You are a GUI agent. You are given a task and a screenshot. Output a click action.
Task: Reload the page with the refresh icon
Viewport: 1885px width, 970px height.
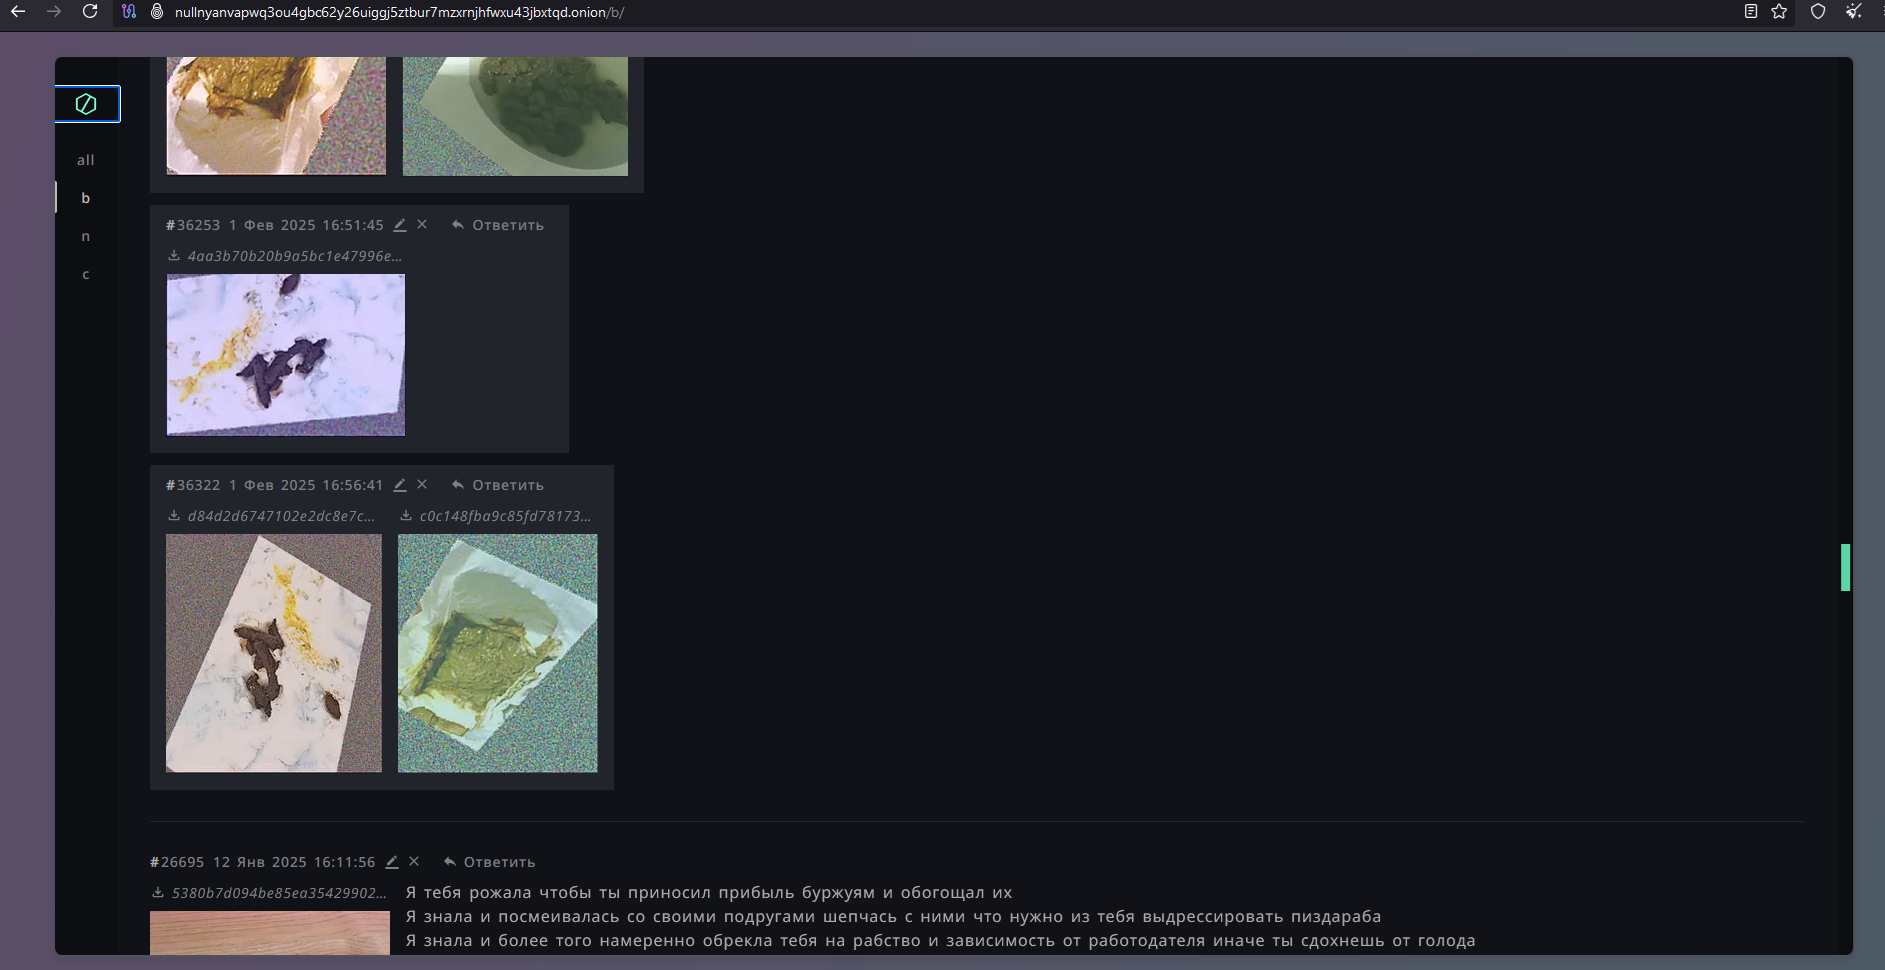(90, 12)
